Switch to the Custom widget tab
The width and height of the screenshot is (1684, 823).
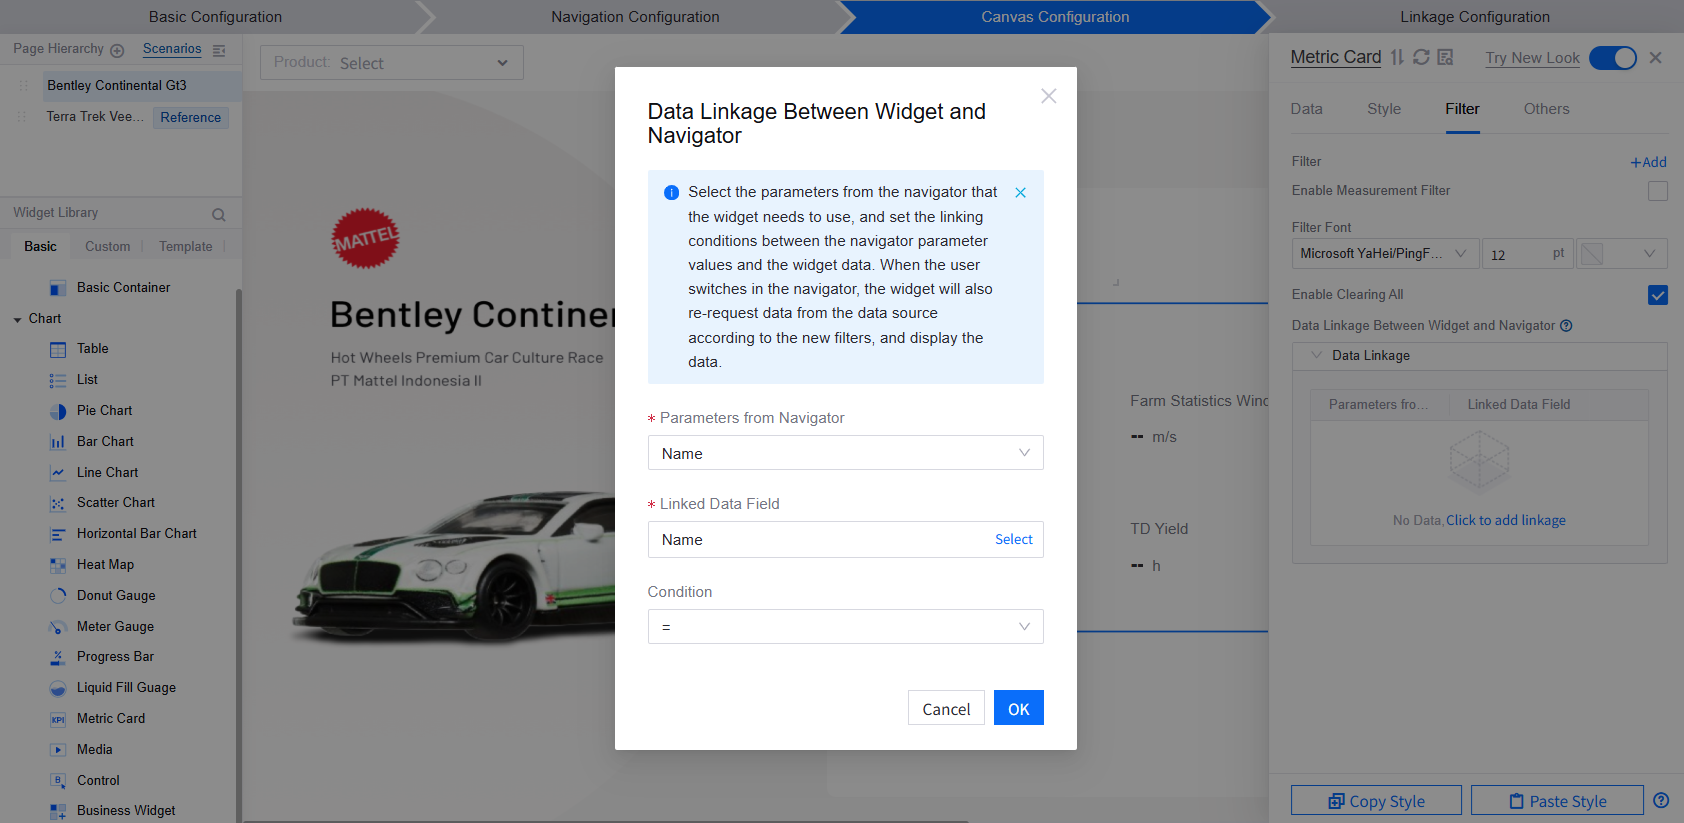tap(107, 247)
